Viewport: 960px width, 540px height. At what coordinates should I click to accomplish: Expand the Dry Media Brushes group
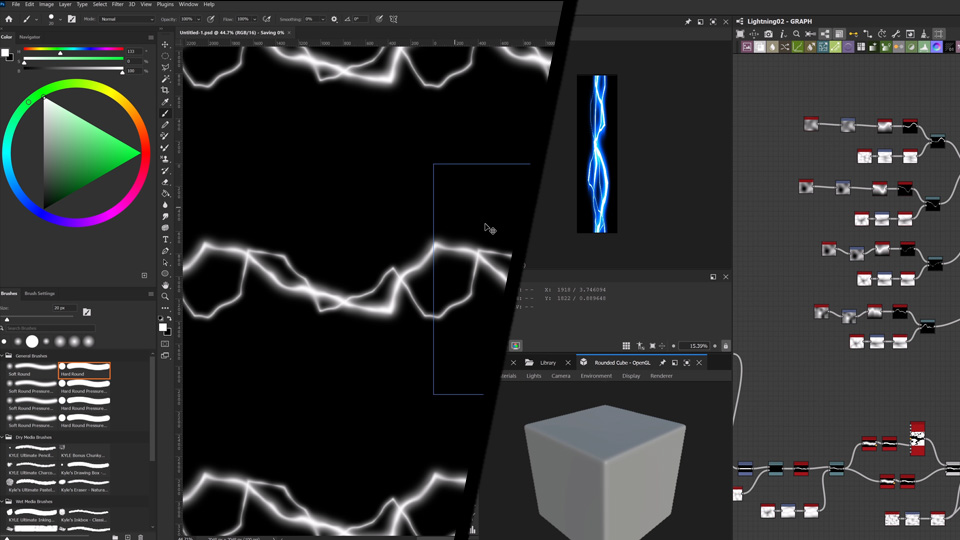pyautogui.click(x=3, y=437)
